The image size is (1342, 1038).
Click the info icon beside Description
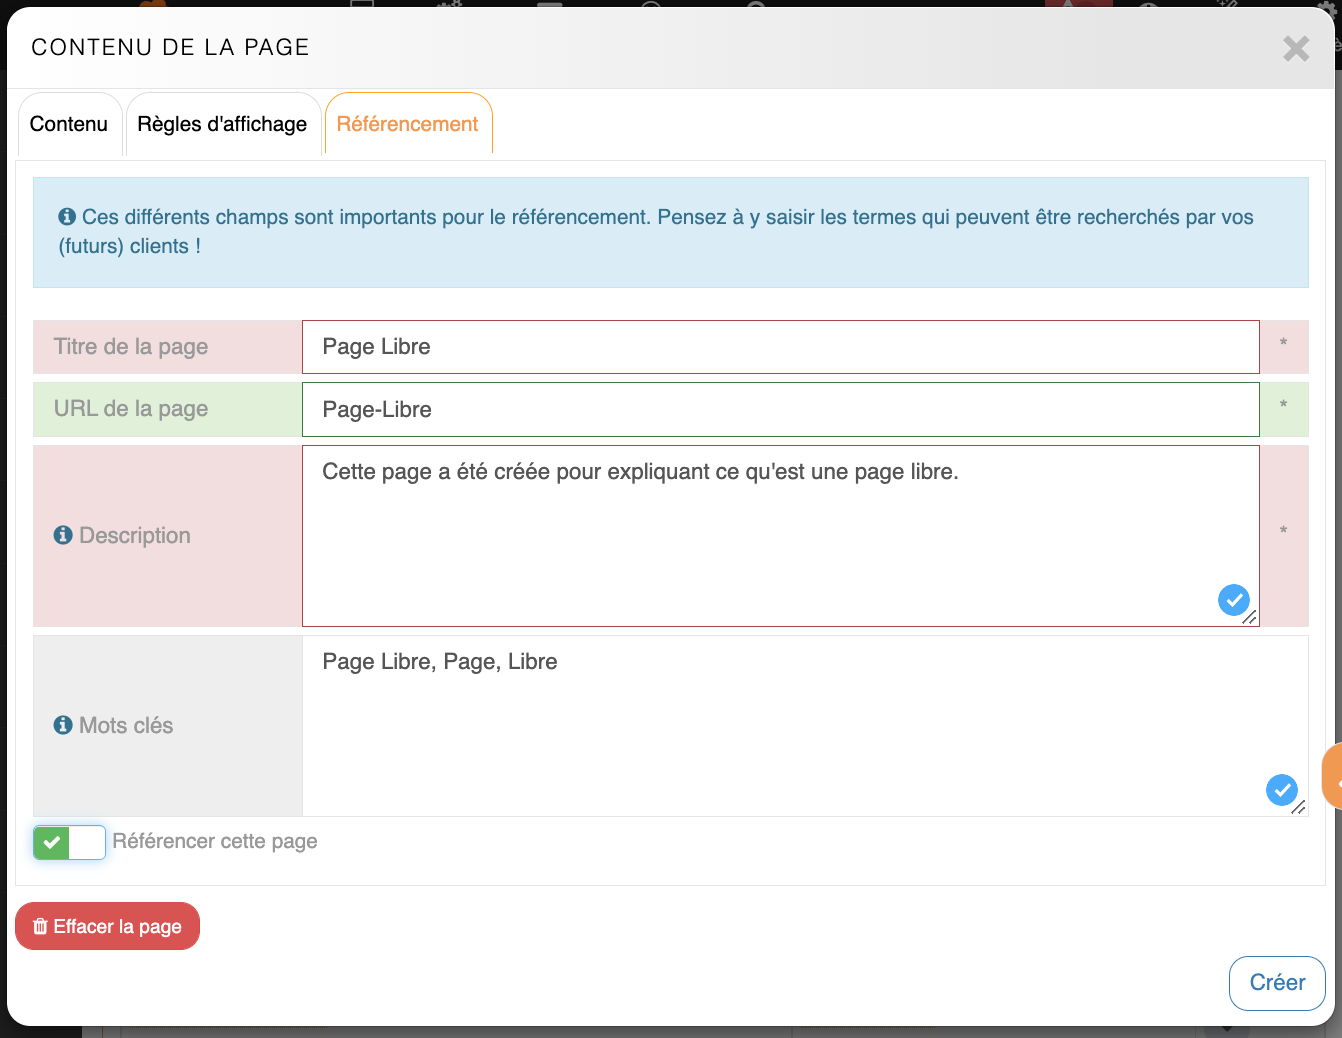(x=63, y=536)
